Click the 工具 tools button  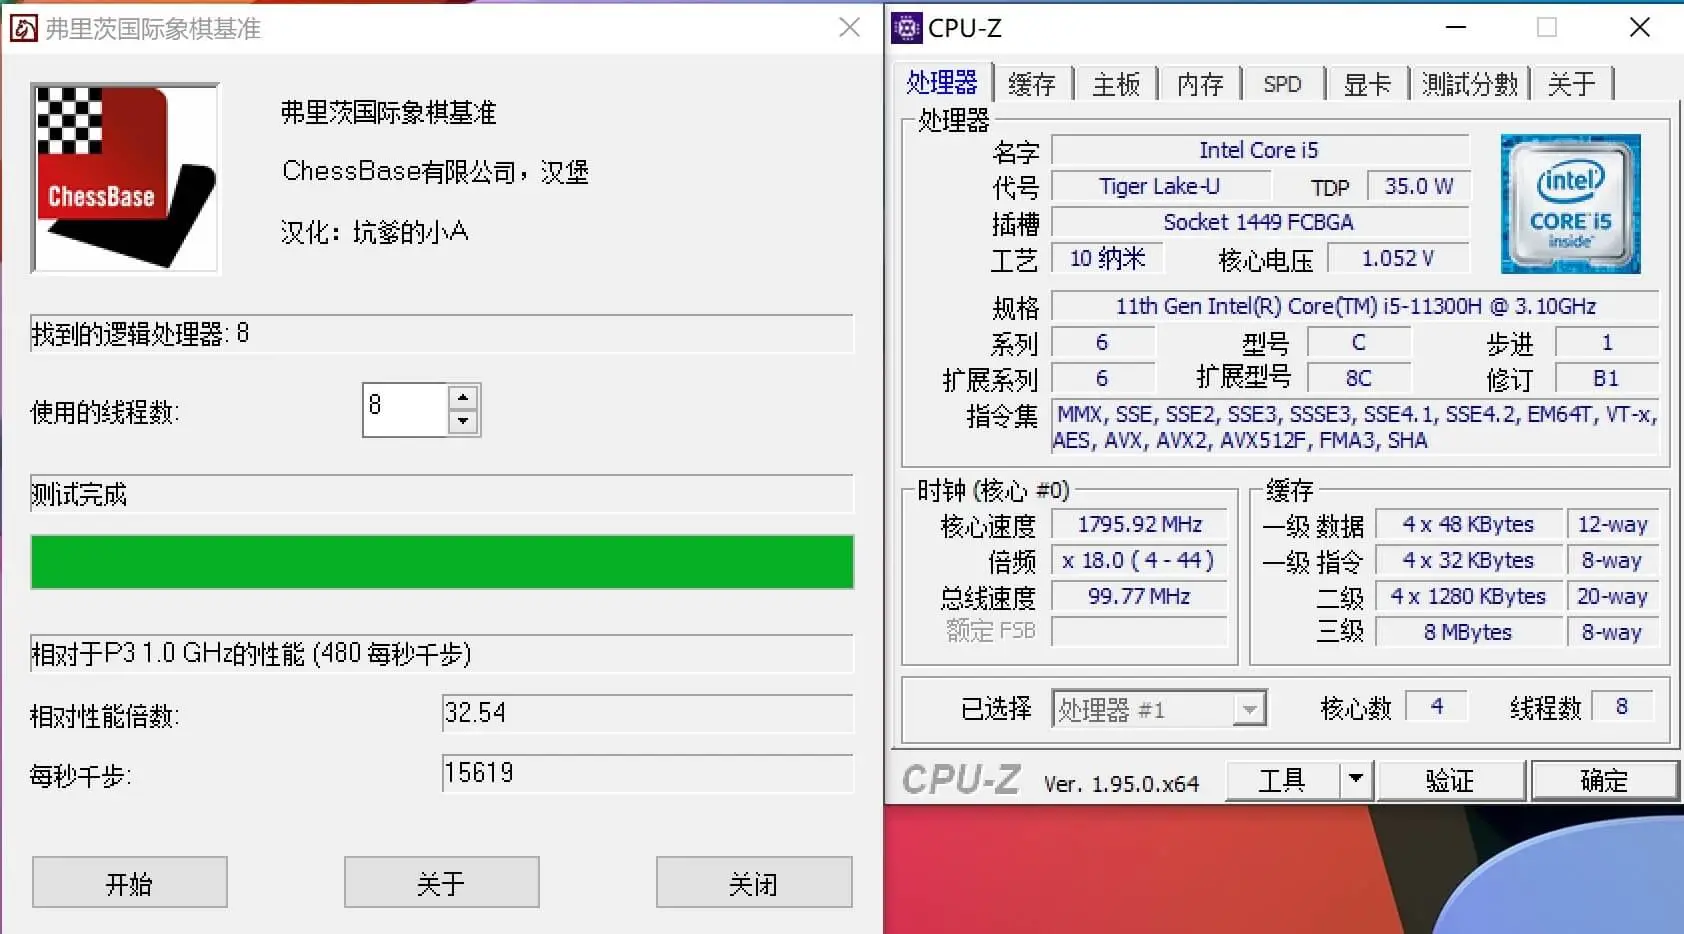click(x=1282, y=781)
